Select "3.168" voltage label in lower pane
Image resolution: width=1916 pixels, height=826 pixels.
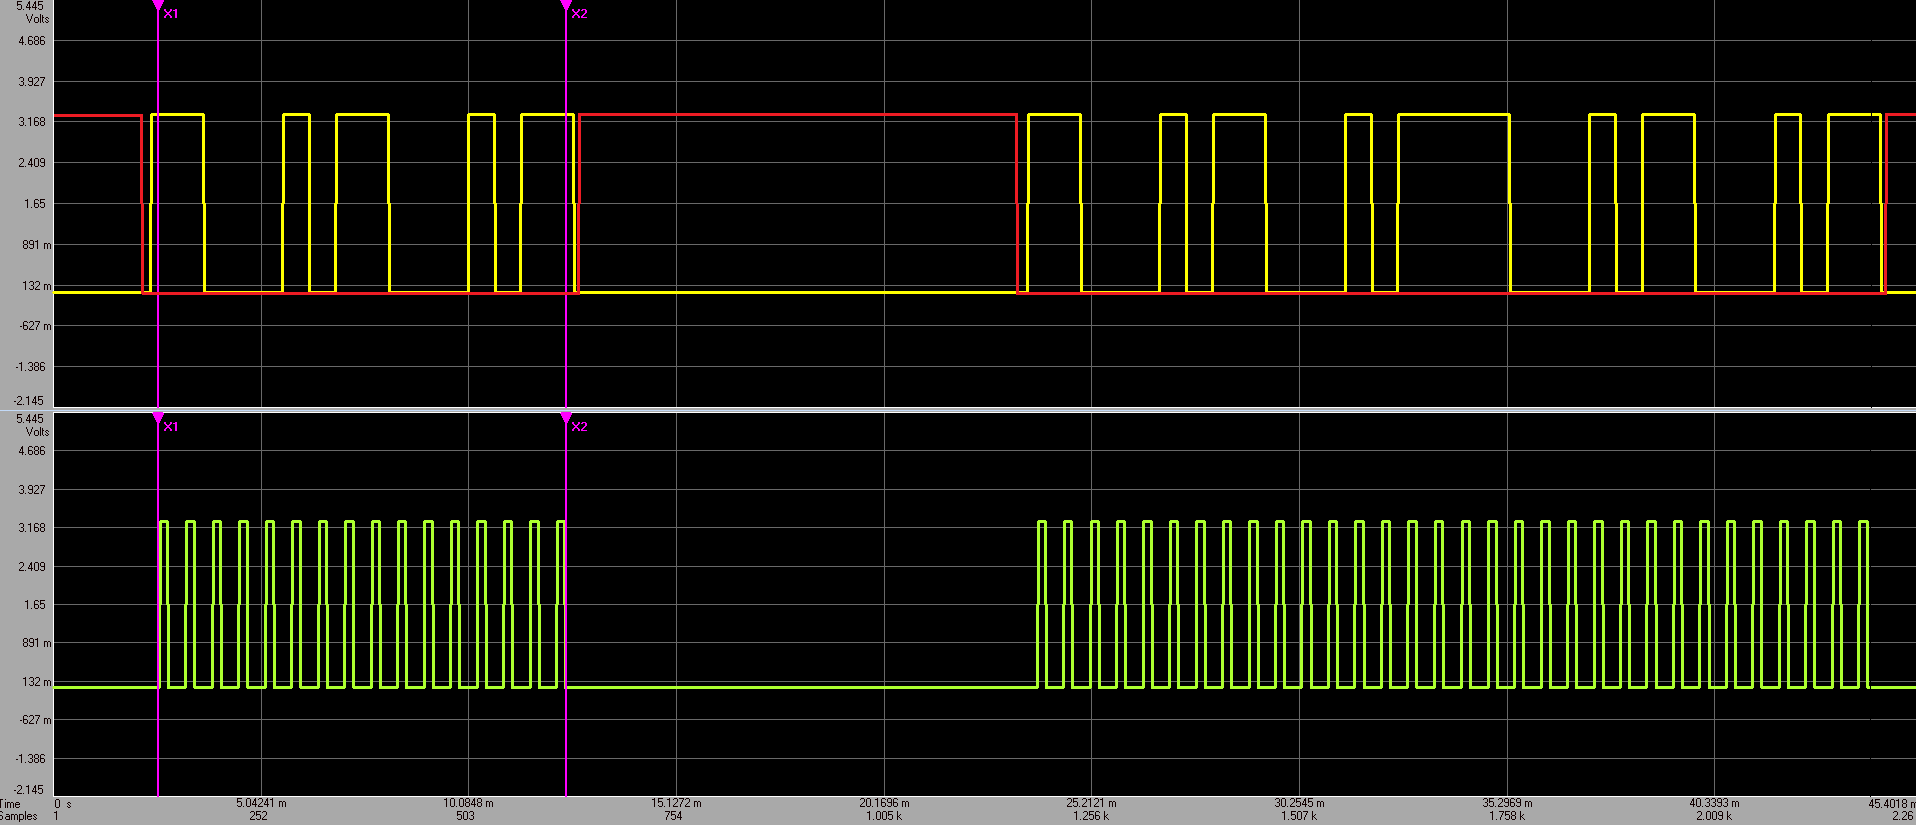pyautogui.click(x=32, y=528)
